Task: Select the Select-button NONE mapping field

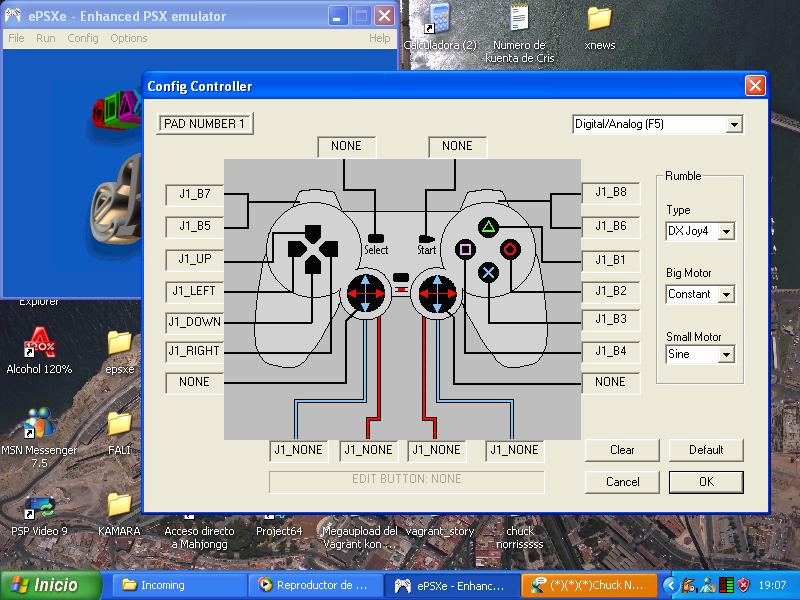Action: pos(346,146)
